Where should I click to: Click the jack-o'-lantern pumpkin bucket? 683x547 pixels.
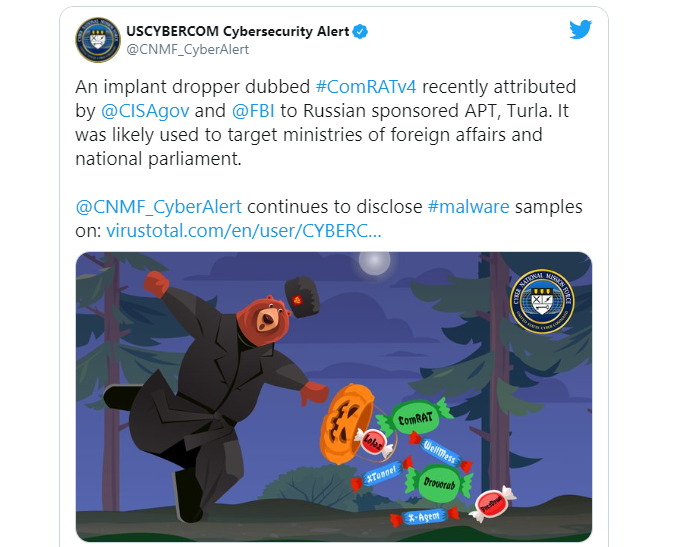[347, 424]
